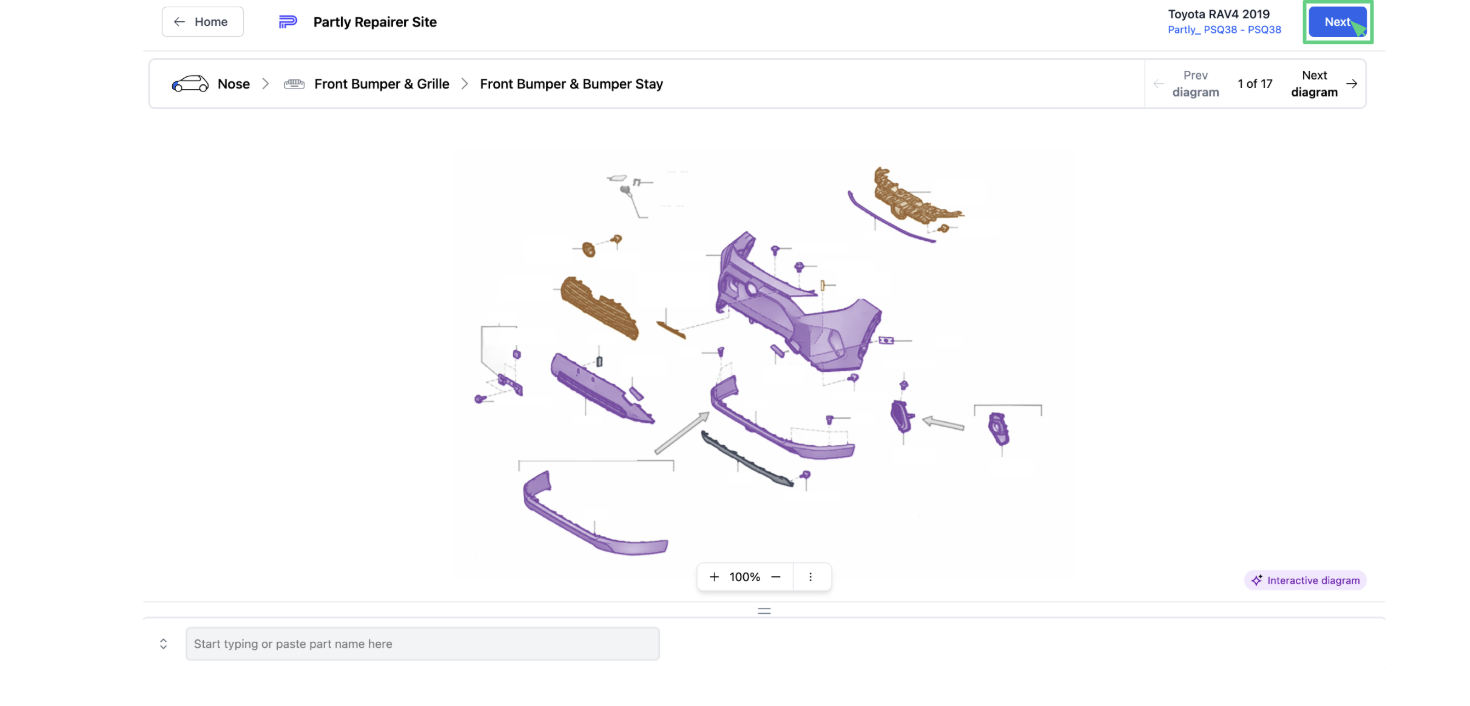Click the 100% zoom level indicator

(x=744, y=577)
